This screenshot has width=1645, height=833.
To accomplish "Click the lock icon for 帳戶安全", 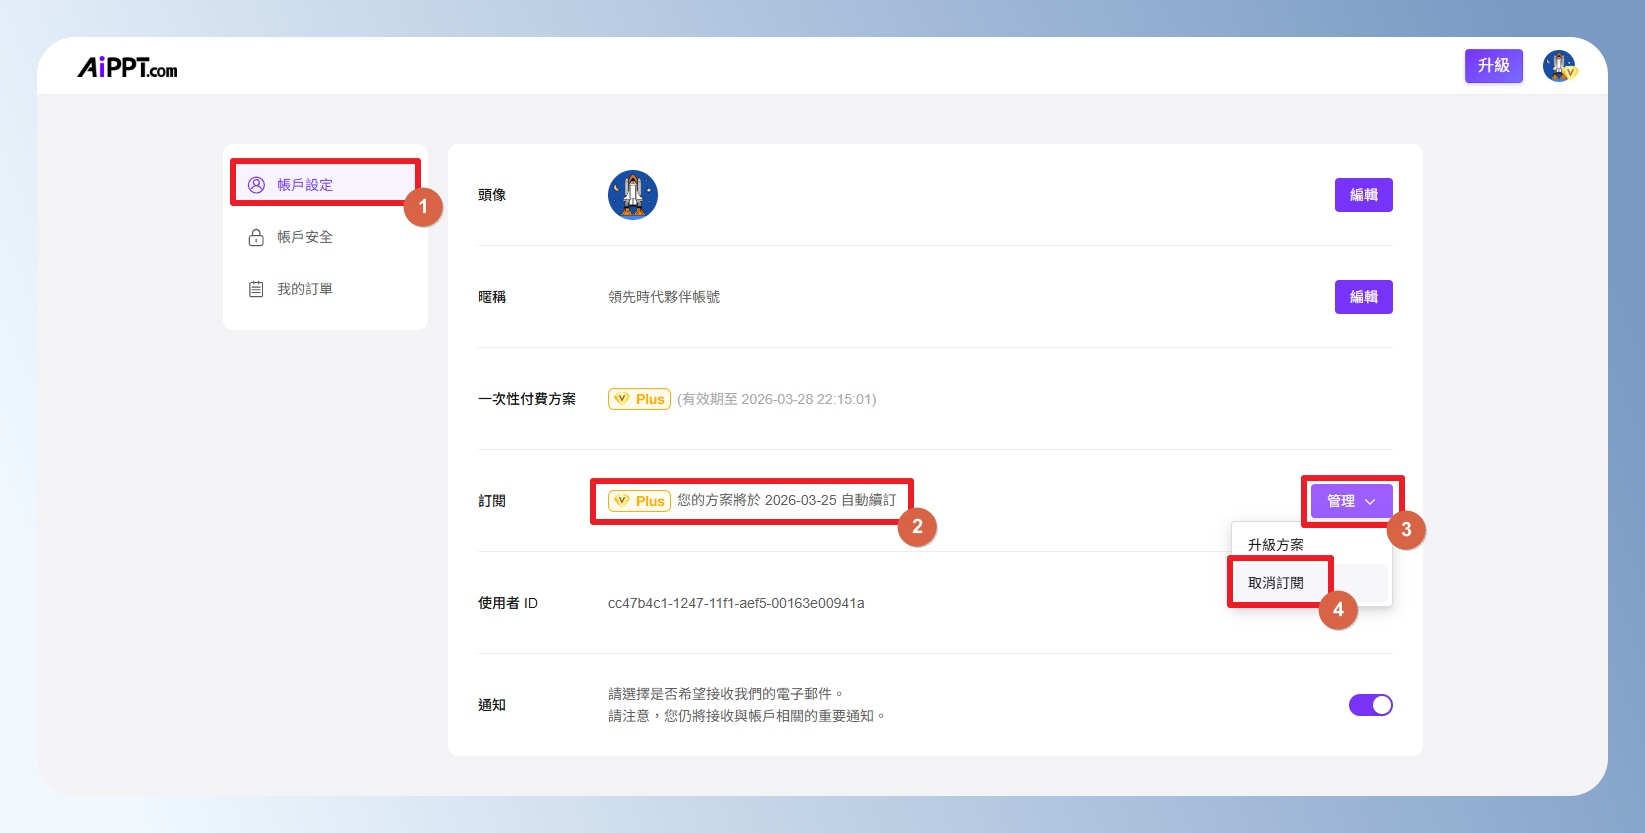I will click(256, 237).
